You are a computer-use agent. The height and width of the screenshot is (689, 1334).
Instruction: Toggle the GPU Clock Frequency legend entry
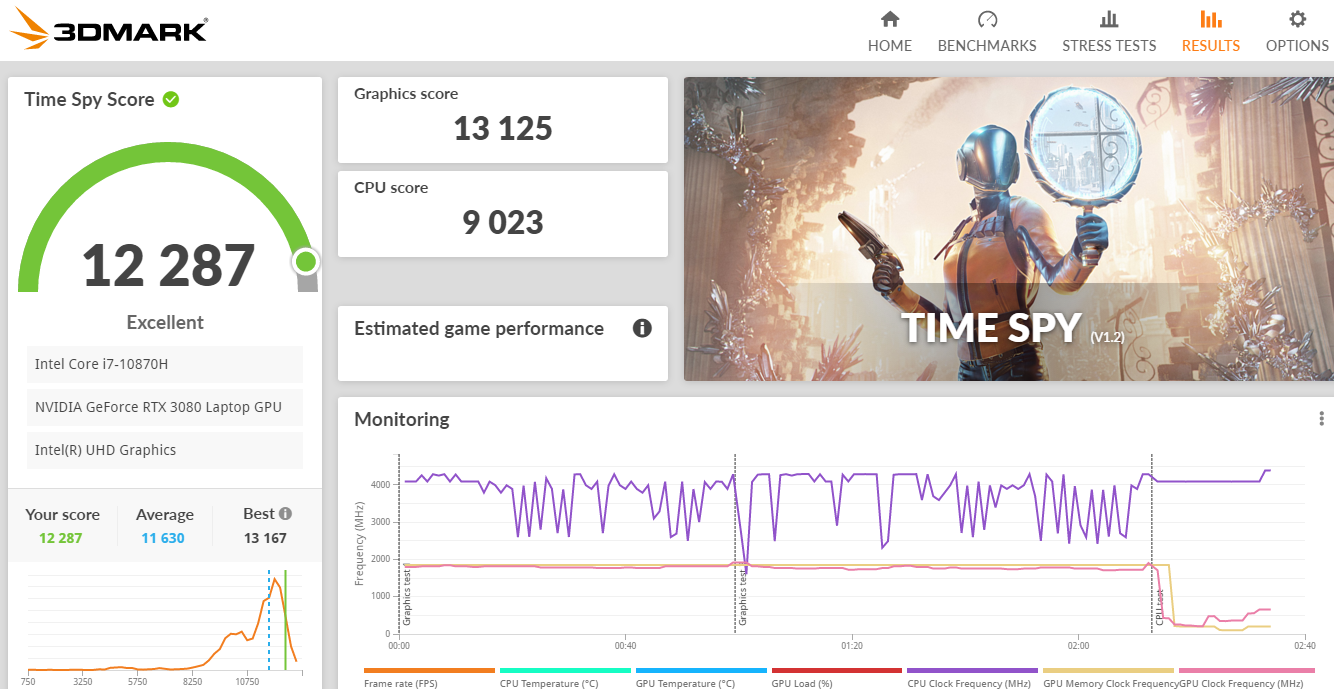click(1246, 678)
